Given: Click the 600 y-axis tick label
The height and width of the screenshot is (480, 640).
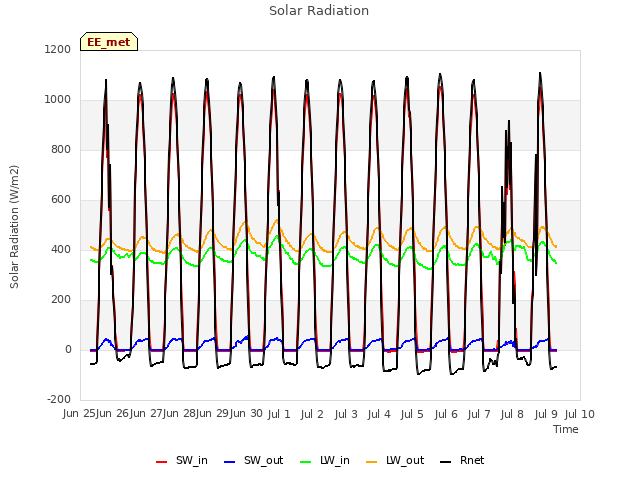Looking at the screenshot, I should tap(61, 200).
